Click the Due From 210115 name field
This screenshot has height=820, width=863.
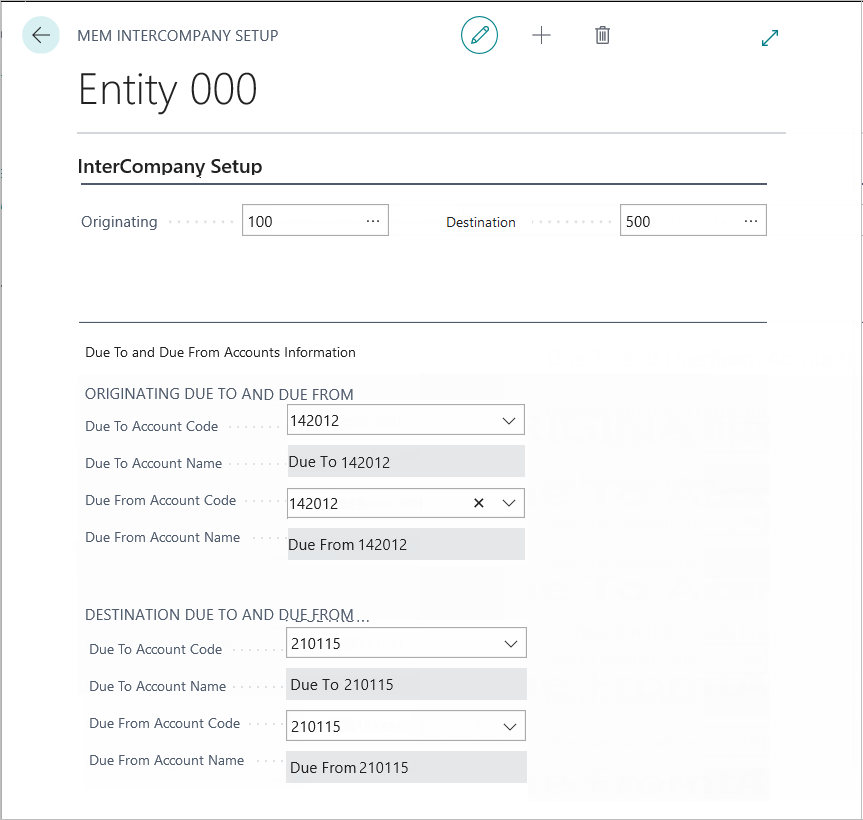coord(405,768)
